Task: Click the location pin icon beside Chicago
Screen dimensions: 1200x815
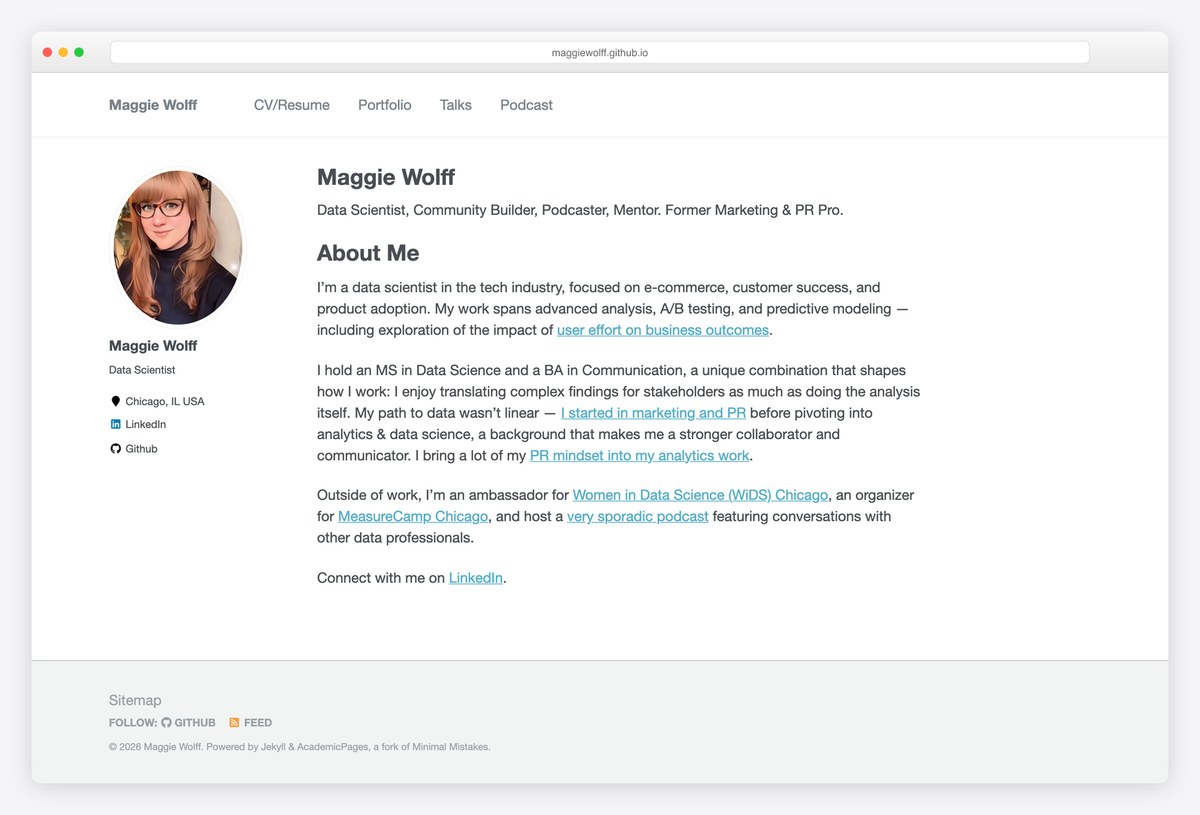Action: click(115, 401)
